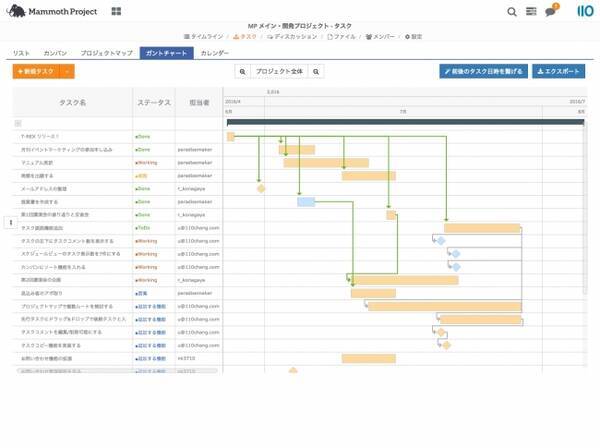Screen dimensions: 600x448
Task: Open the list panel icon in header
Action: [531, 12]
